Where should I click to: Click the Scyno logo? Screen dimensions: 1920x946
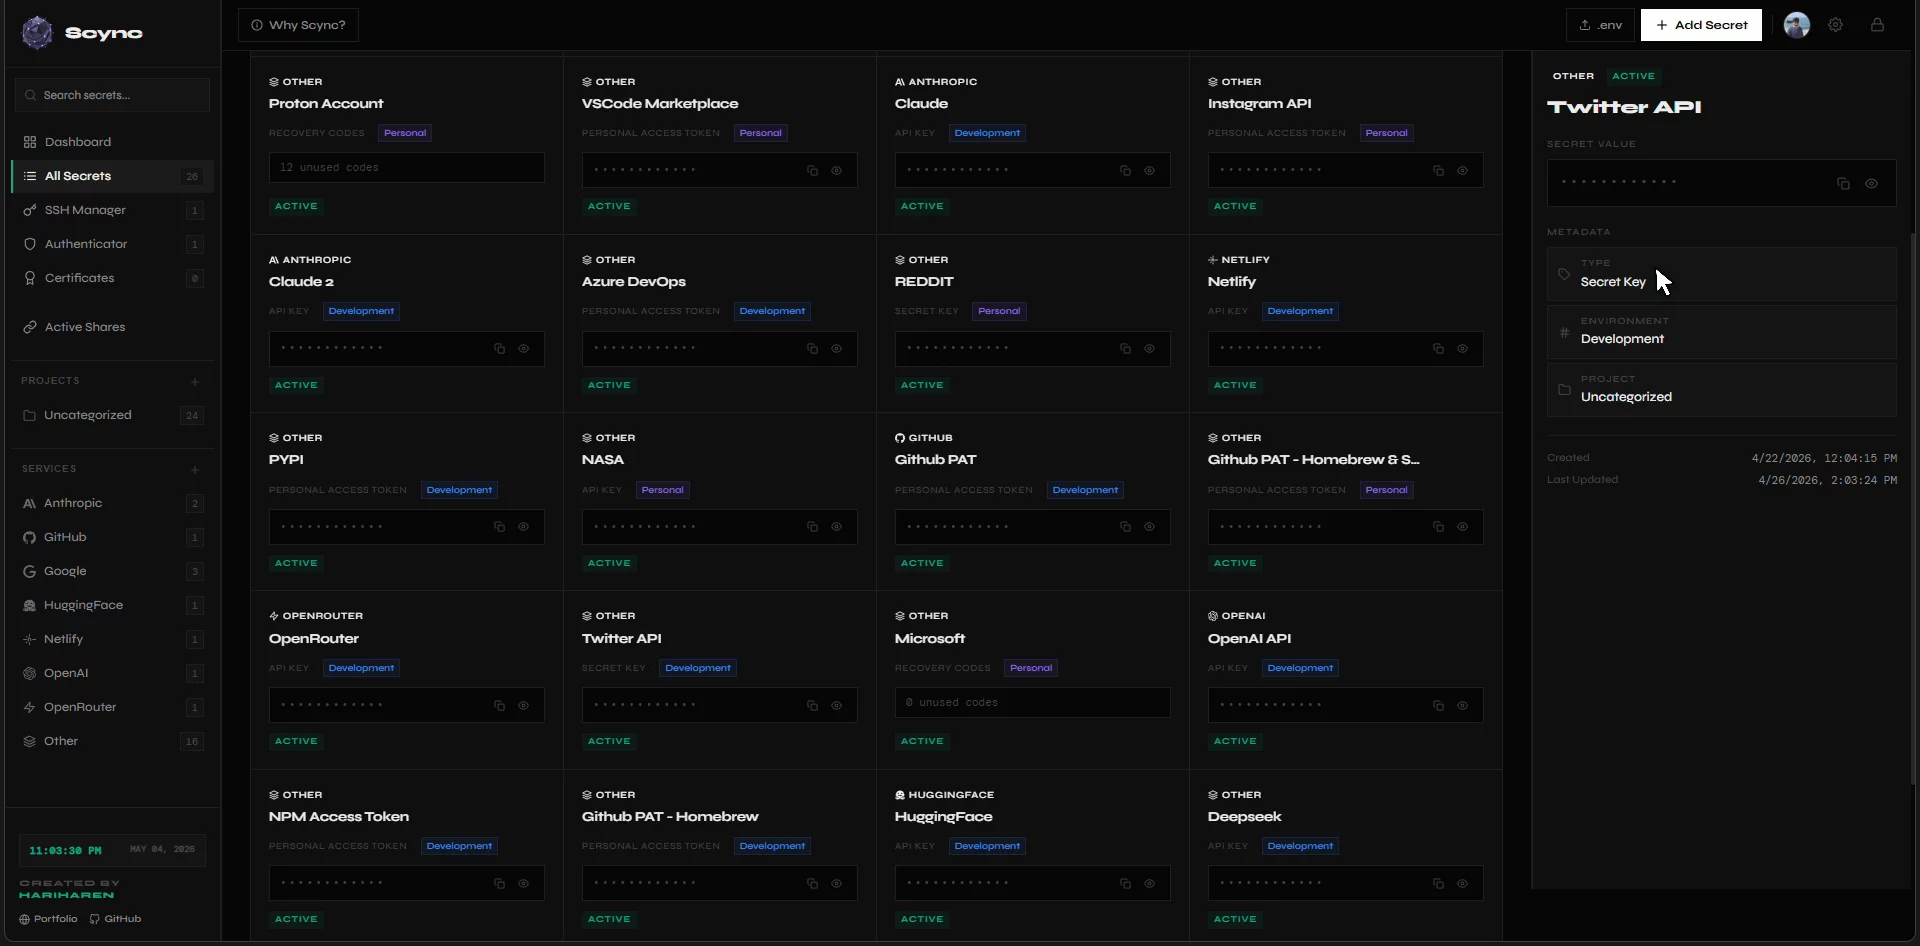pyautogui.click(x=82, y=33)
